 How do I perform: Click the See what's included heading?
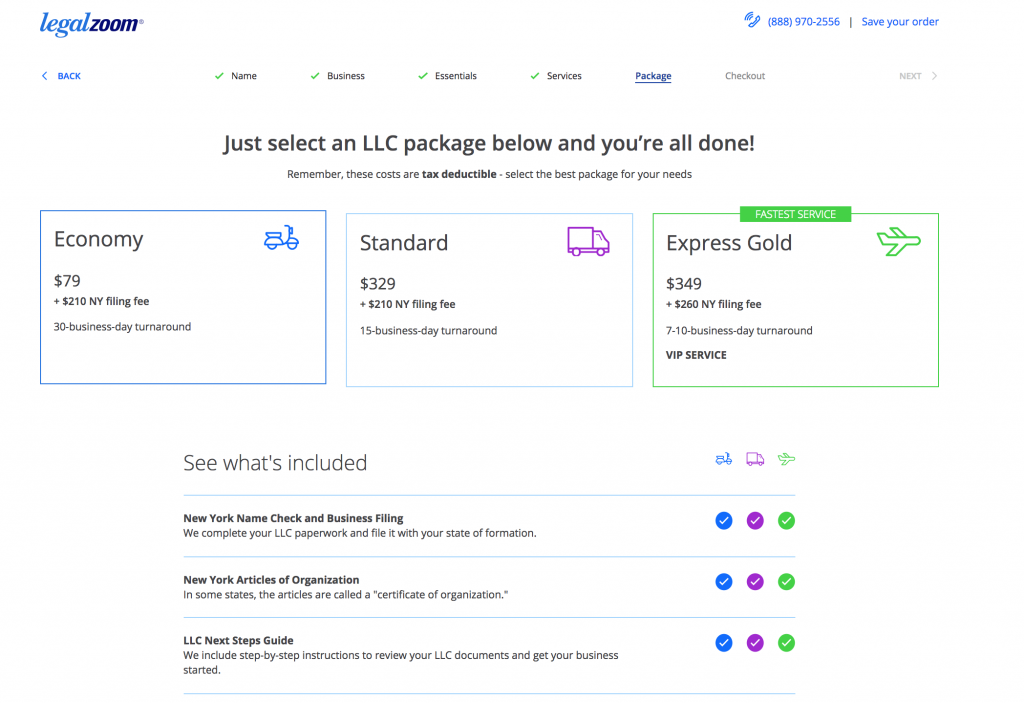pos(275,463)
